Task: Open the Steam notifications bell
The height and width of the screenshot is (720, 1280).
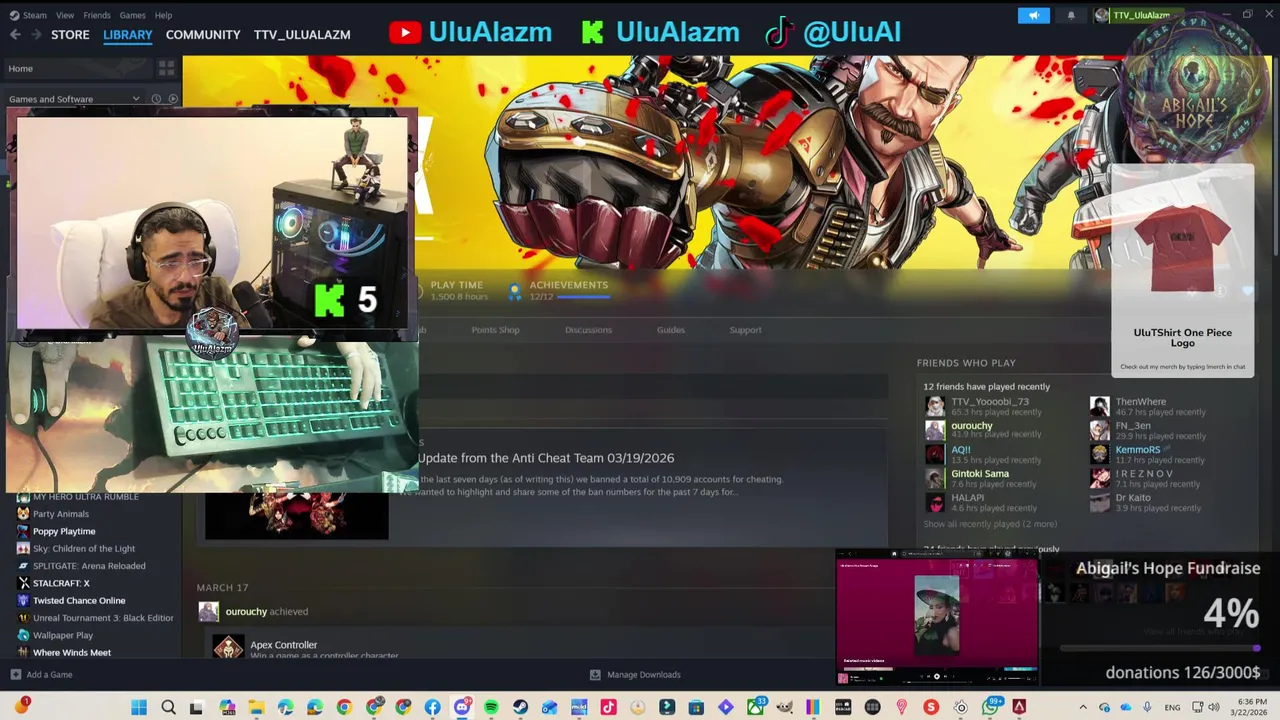Action: 1071,15
